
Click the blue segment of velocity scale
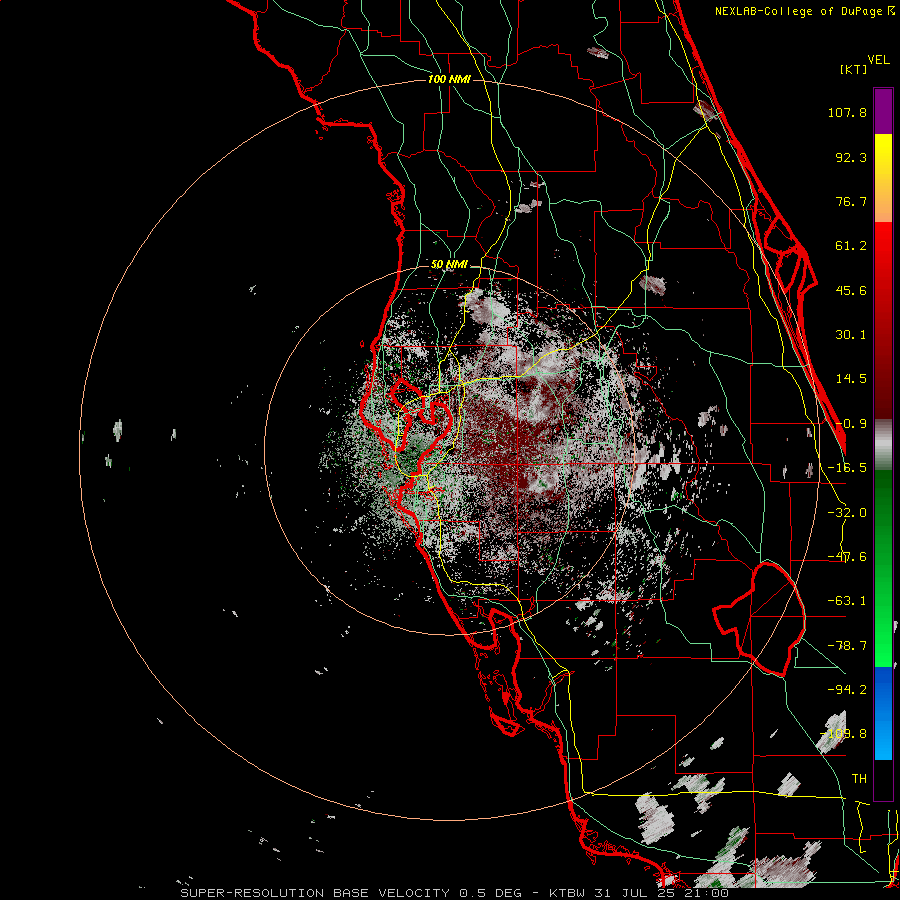pyautogui.click(x=883, y=713)
